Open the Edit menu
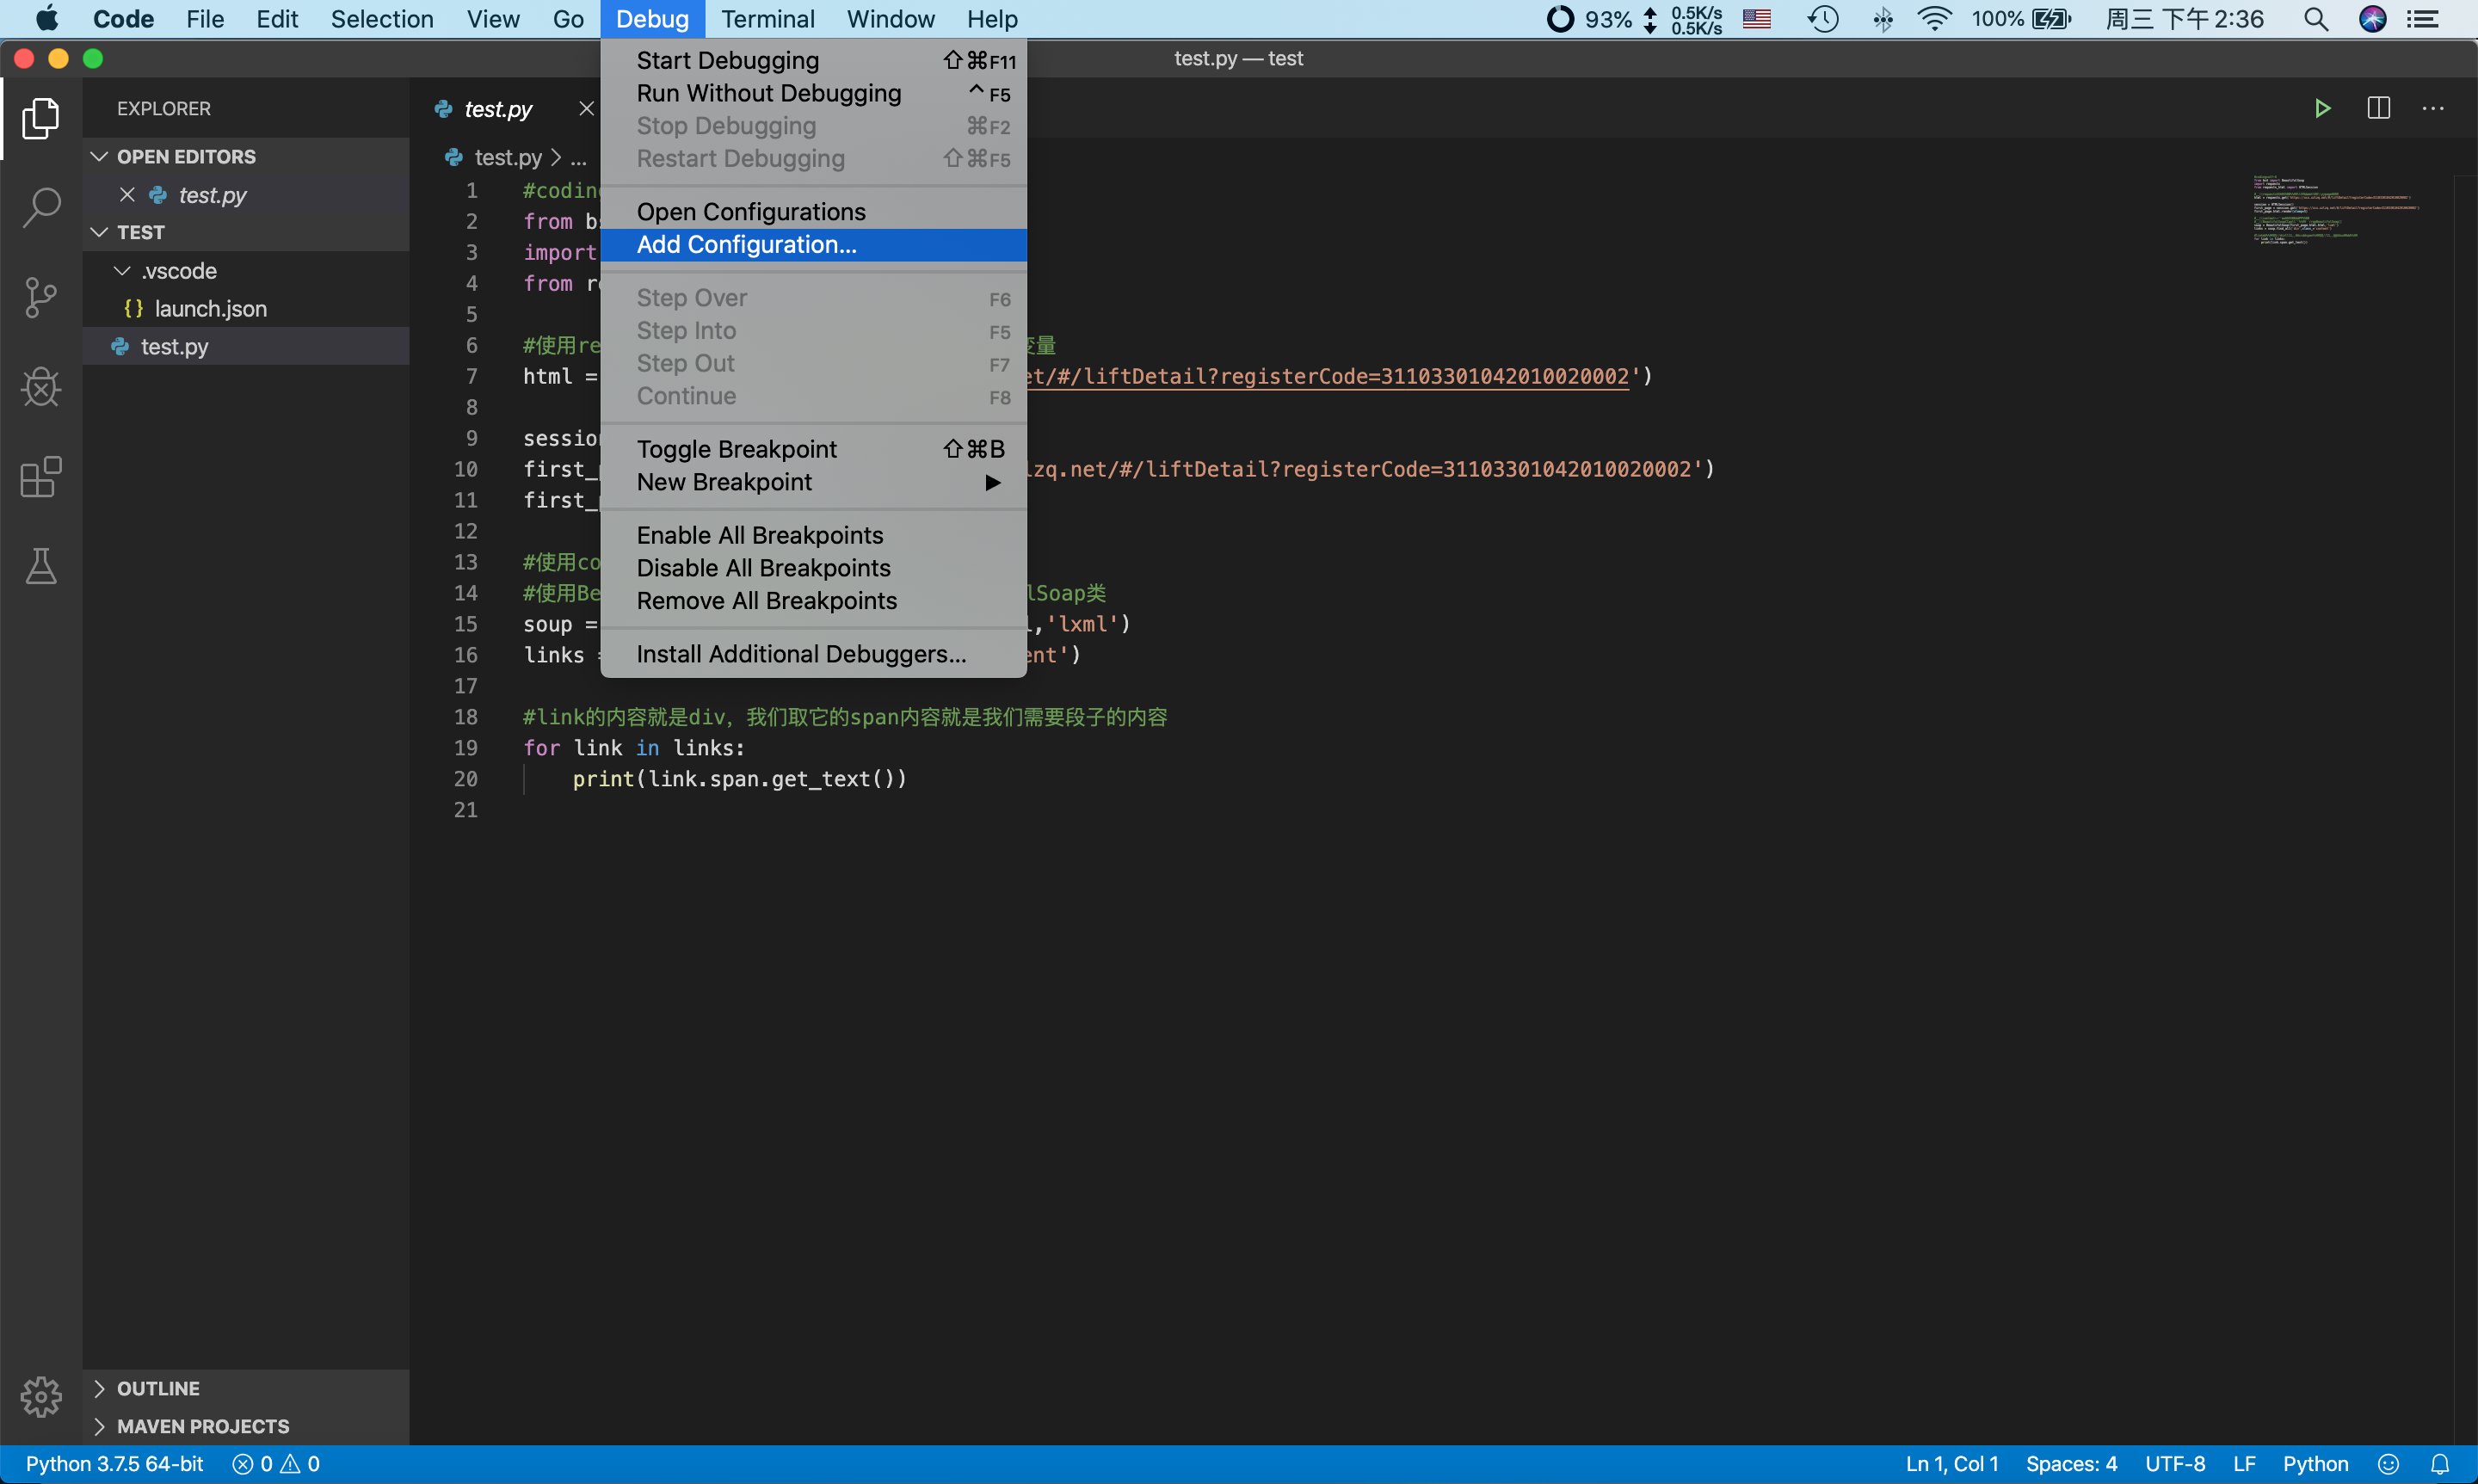The height and width of the screenshot is (1484, 2478). tap(277, 19)
